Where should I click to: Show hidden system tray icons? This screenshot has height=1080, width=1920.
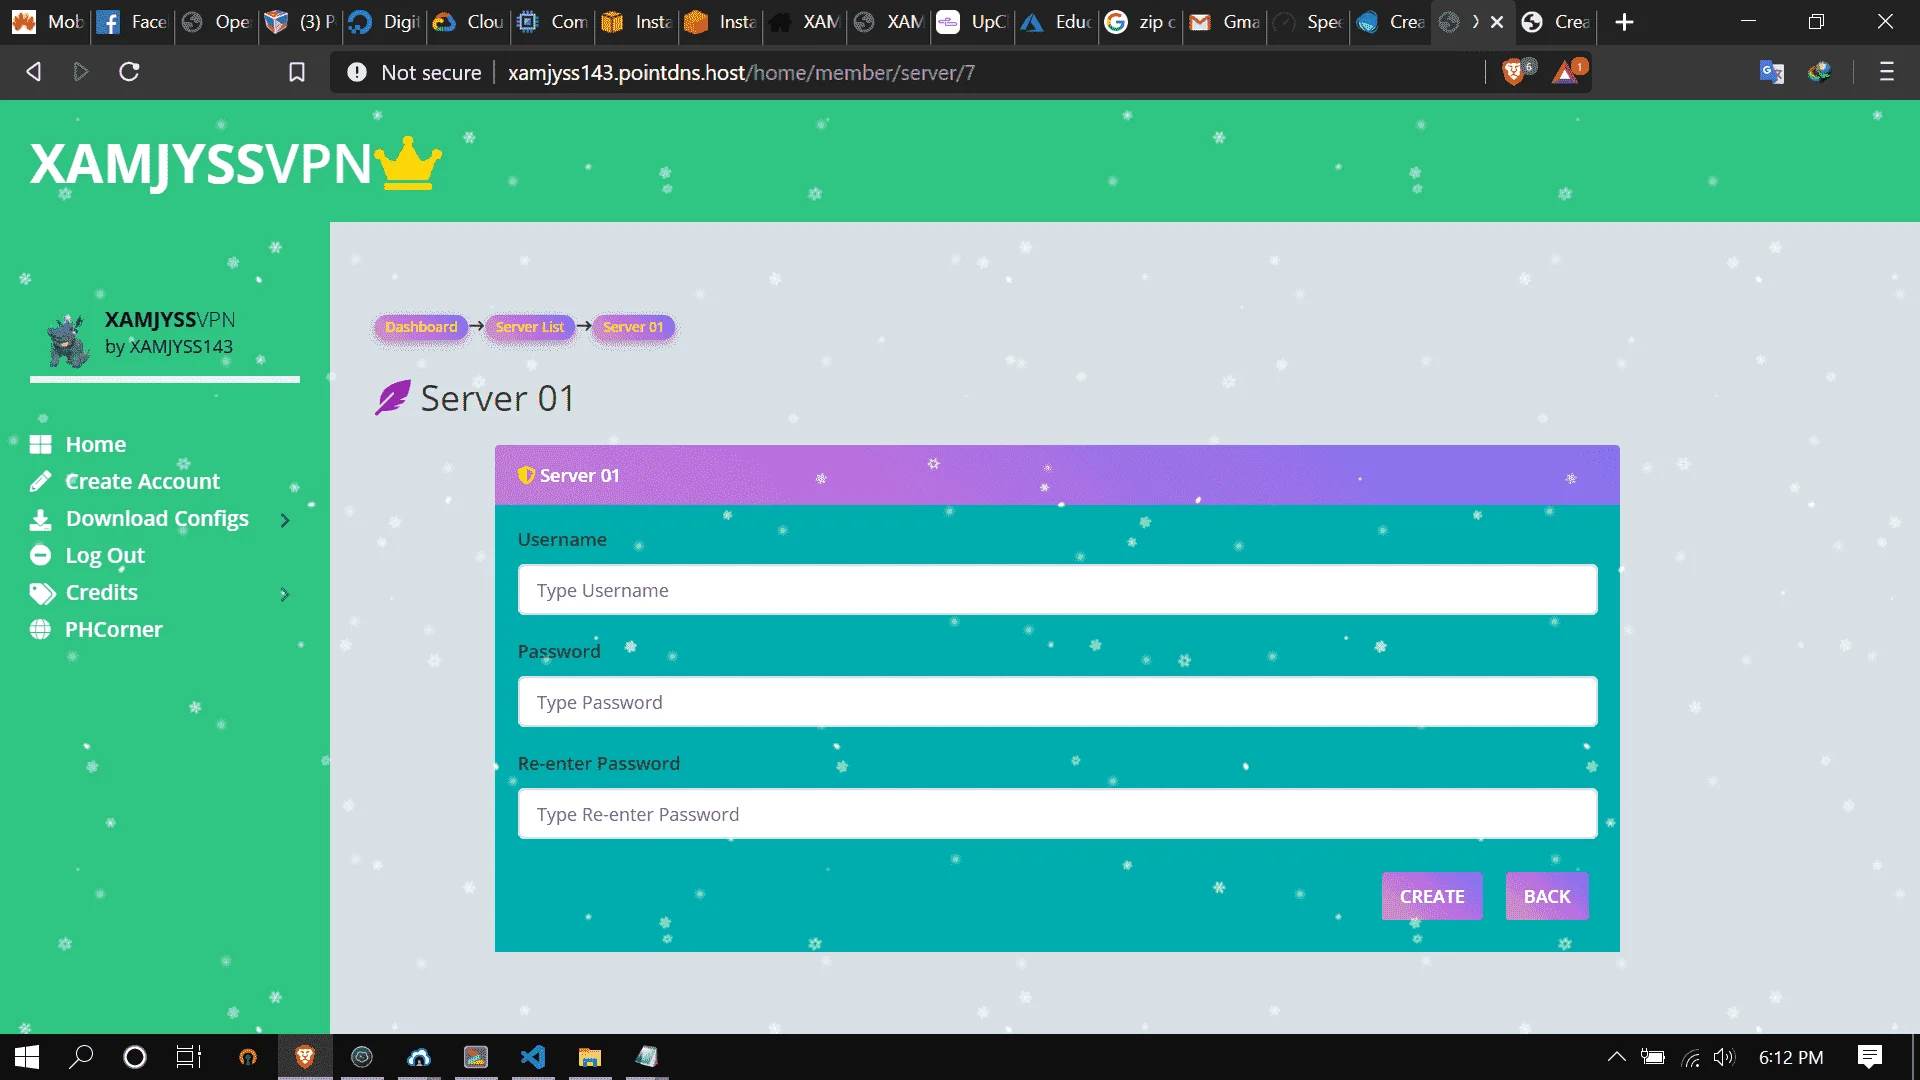coord(1616,1057)
